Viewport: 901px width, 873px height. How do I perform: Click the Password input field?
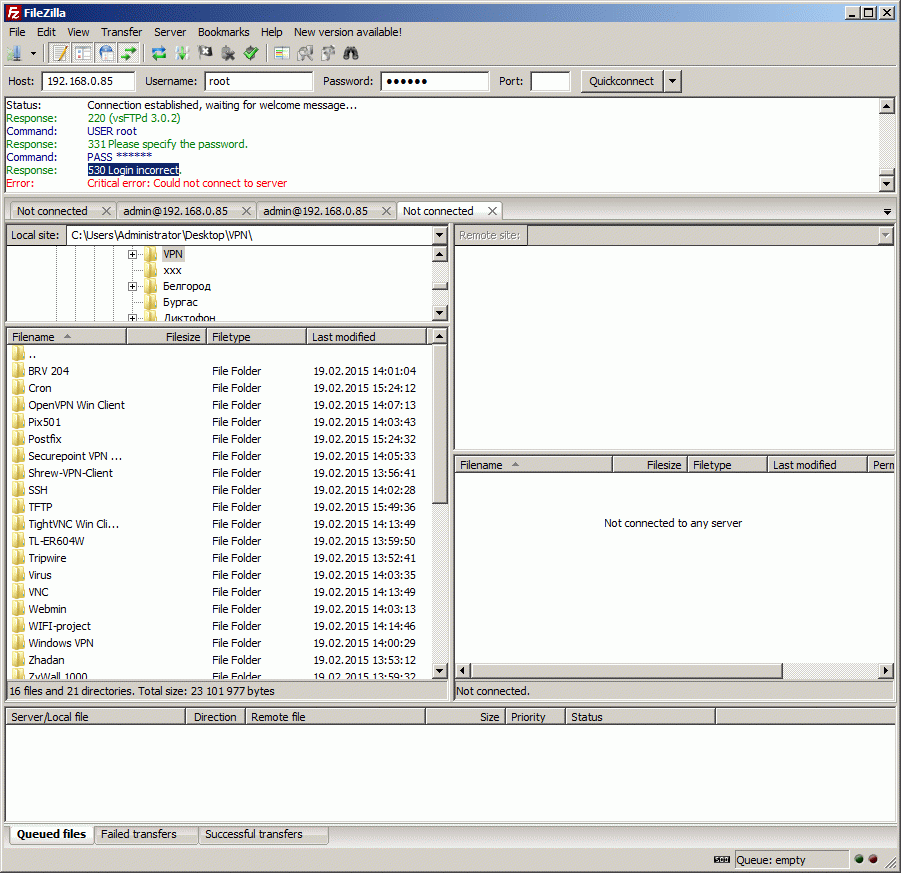click(x=434, y=81)
